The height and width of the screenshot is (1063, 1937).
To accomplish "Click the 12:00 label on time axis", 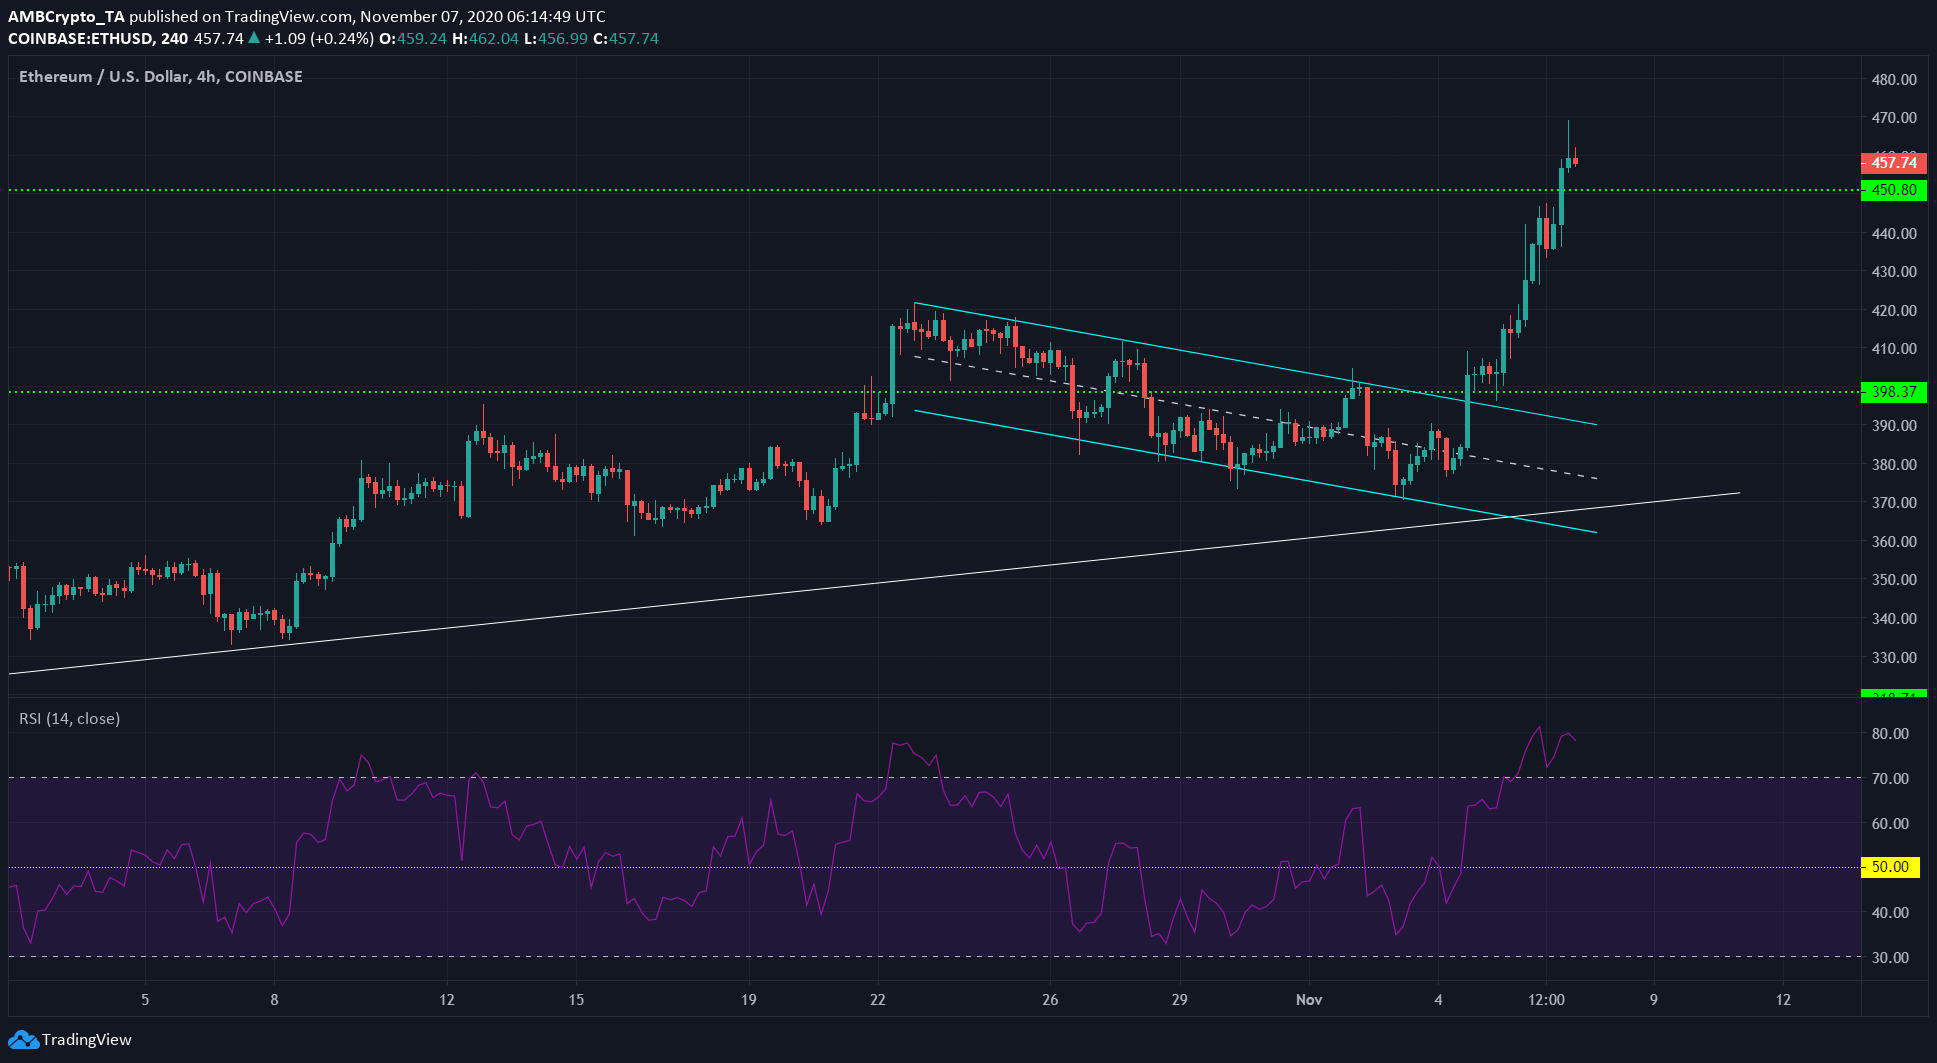I will click(1546, 999).
